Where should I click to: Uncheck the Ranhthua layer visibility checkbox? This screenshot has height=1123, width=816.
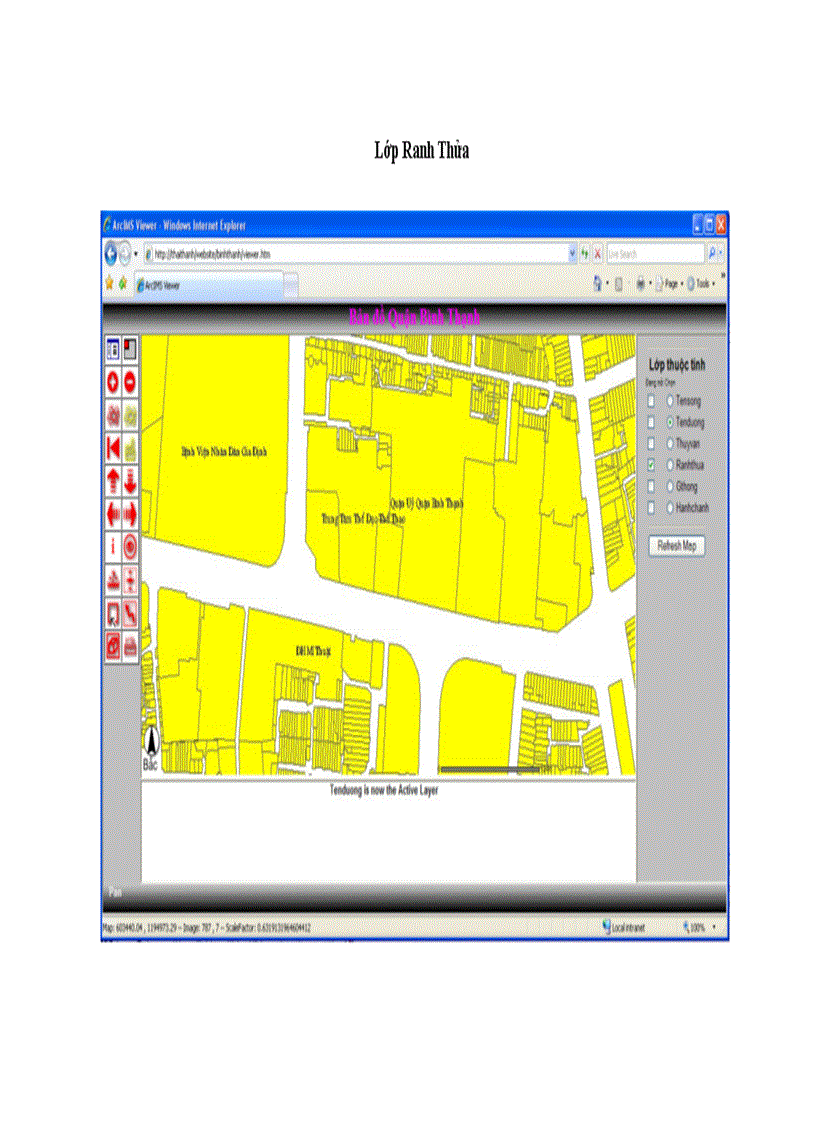coord(652,465)
